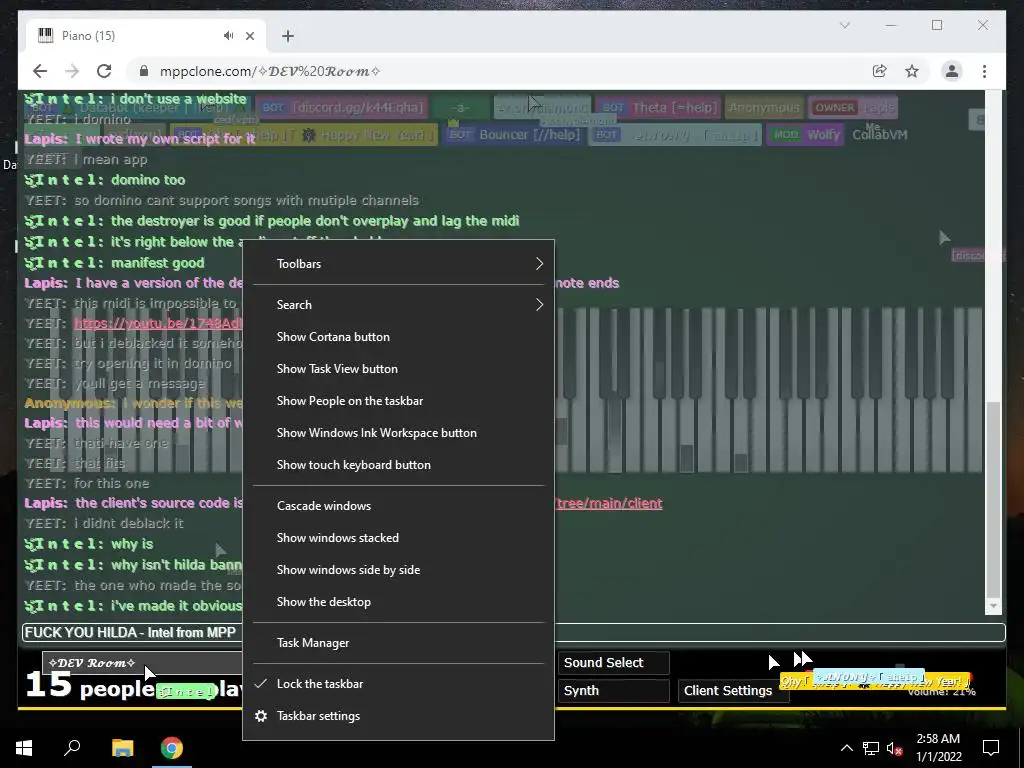Show hidden system tray icons
This screenshot has height=768, width=1024.
846,748
